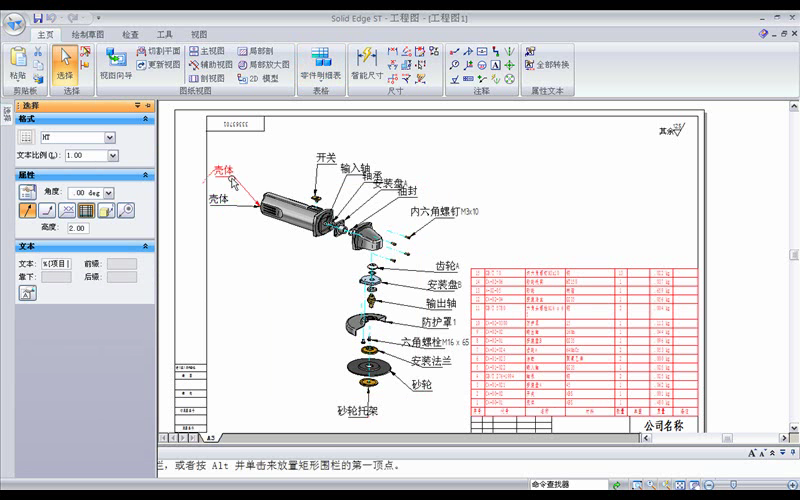This screenshot has width=800, height=500.
Task: Click the 文本 field containing %{项目}
Action: (x=56, y=264)
